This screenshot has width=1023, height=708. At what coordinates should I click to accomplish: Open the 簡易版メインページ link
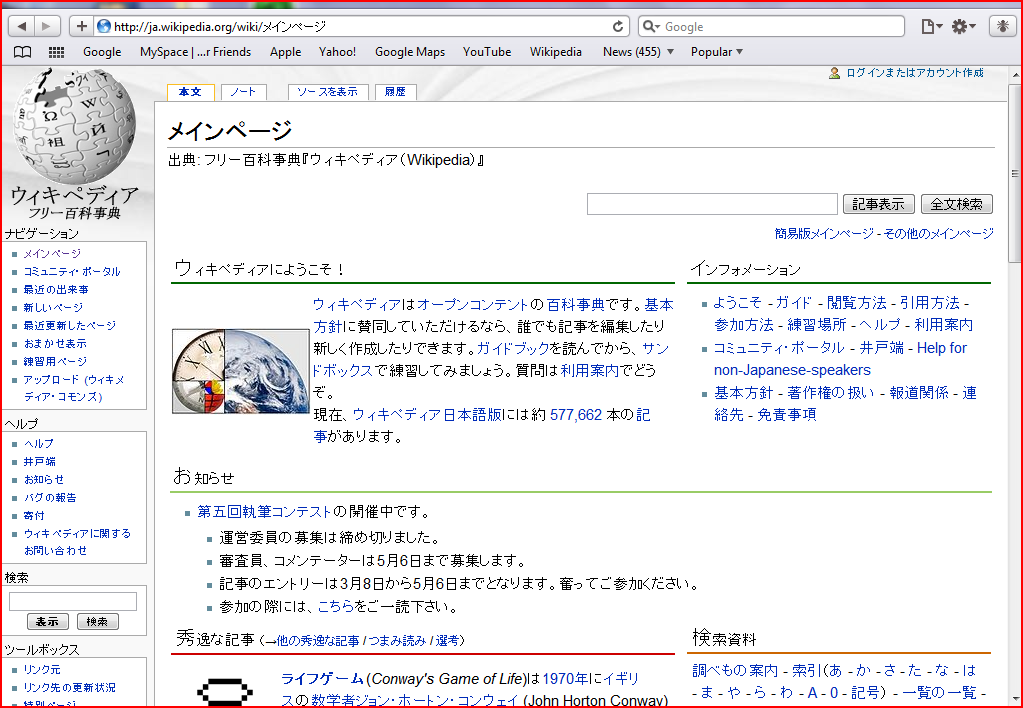click(824, 234)
